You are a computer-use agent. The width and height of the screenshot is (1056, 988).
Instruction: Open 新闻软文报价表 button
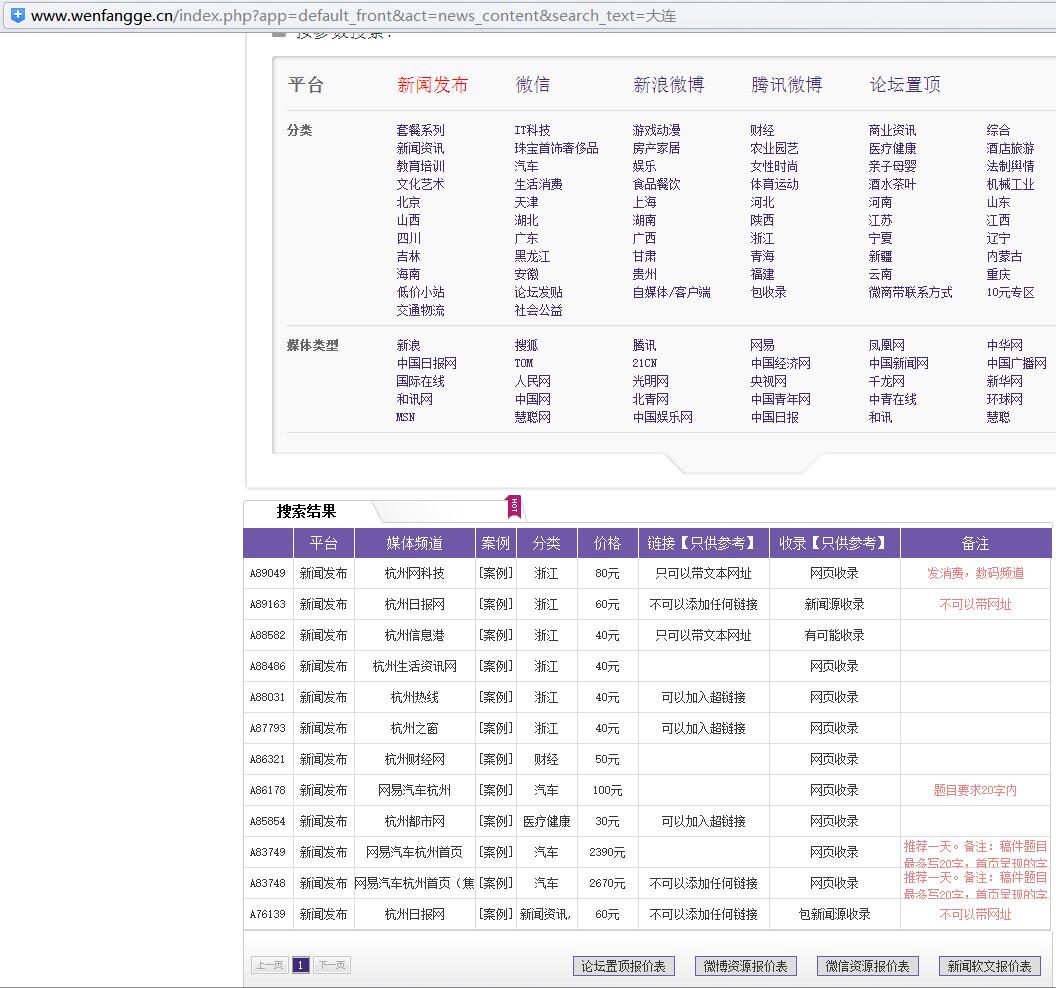(989, 966)
